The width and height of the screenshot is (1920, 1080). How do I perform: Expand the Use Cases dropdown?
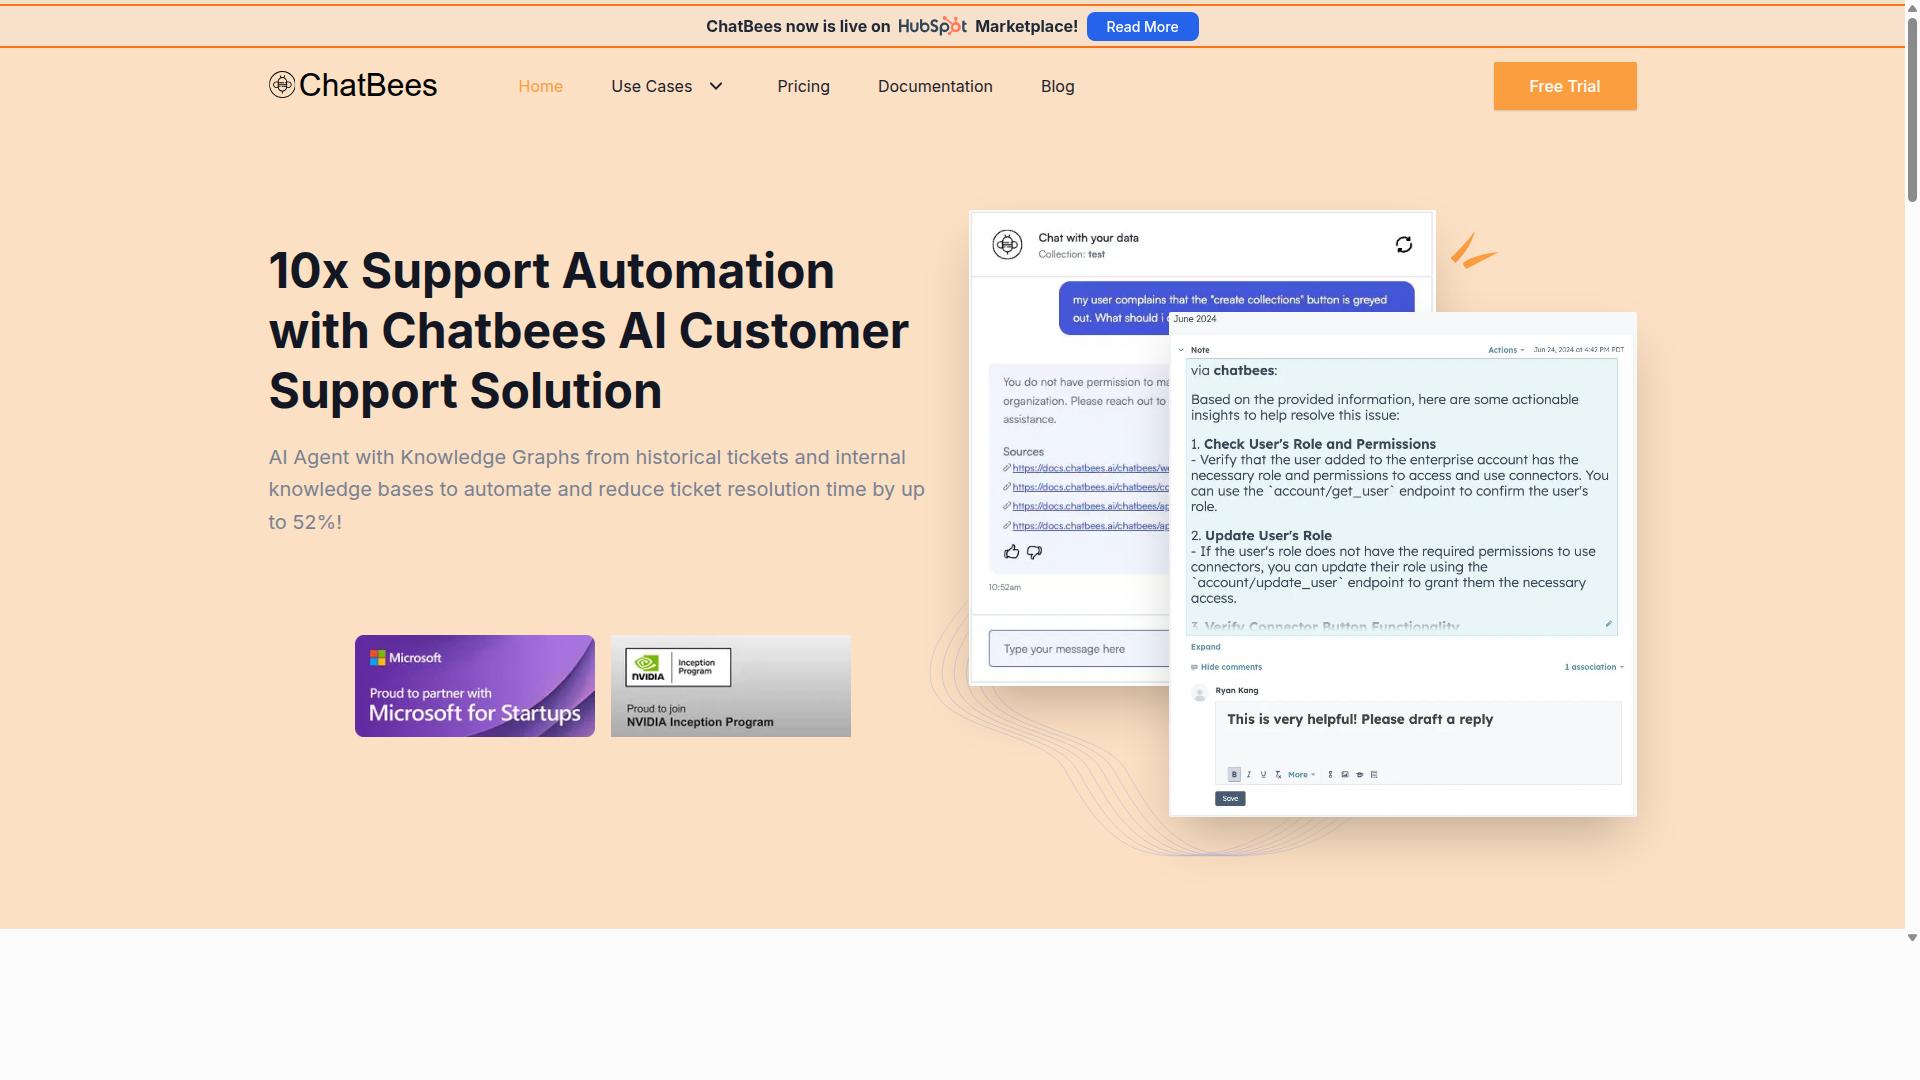pos(667,86)
